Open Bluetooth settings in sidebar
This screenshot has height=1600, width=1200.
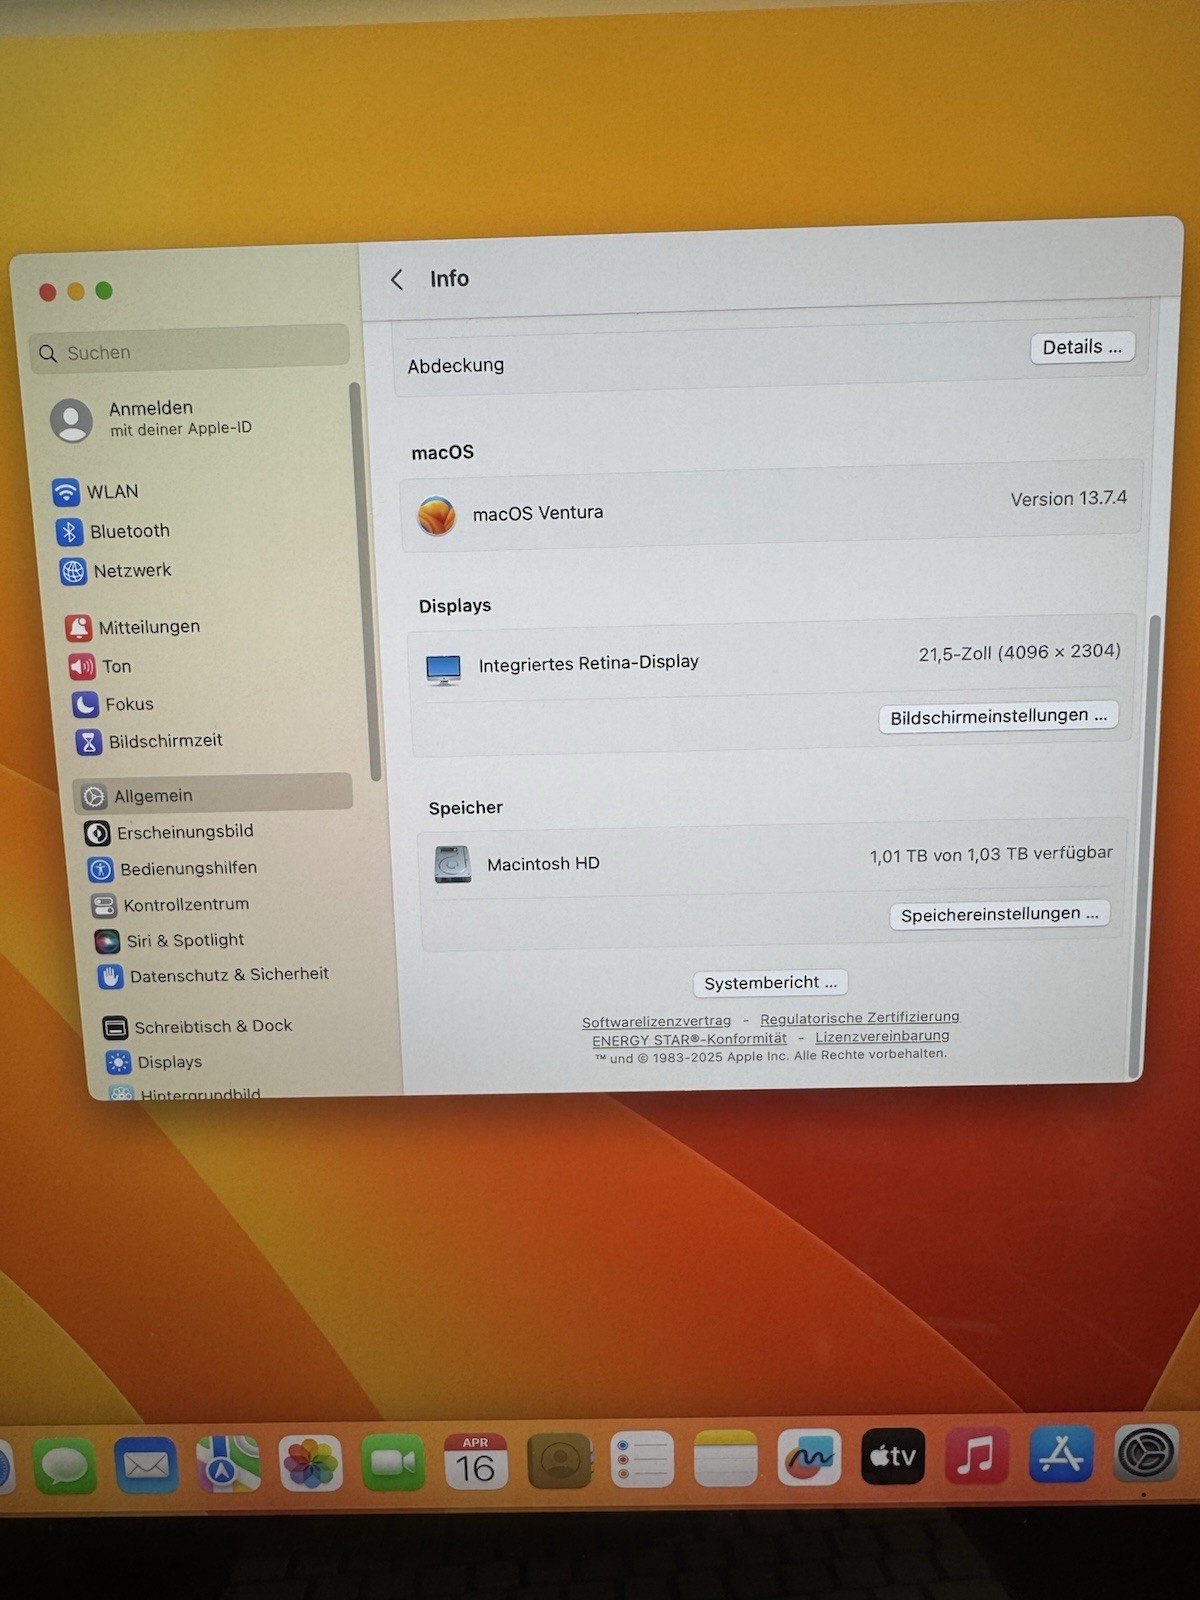pos(114,531)
